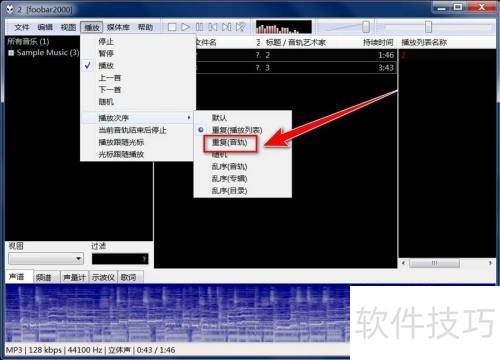
Task: Toggle 当前音轨结束后停止 option
Action: coord(138,130)
